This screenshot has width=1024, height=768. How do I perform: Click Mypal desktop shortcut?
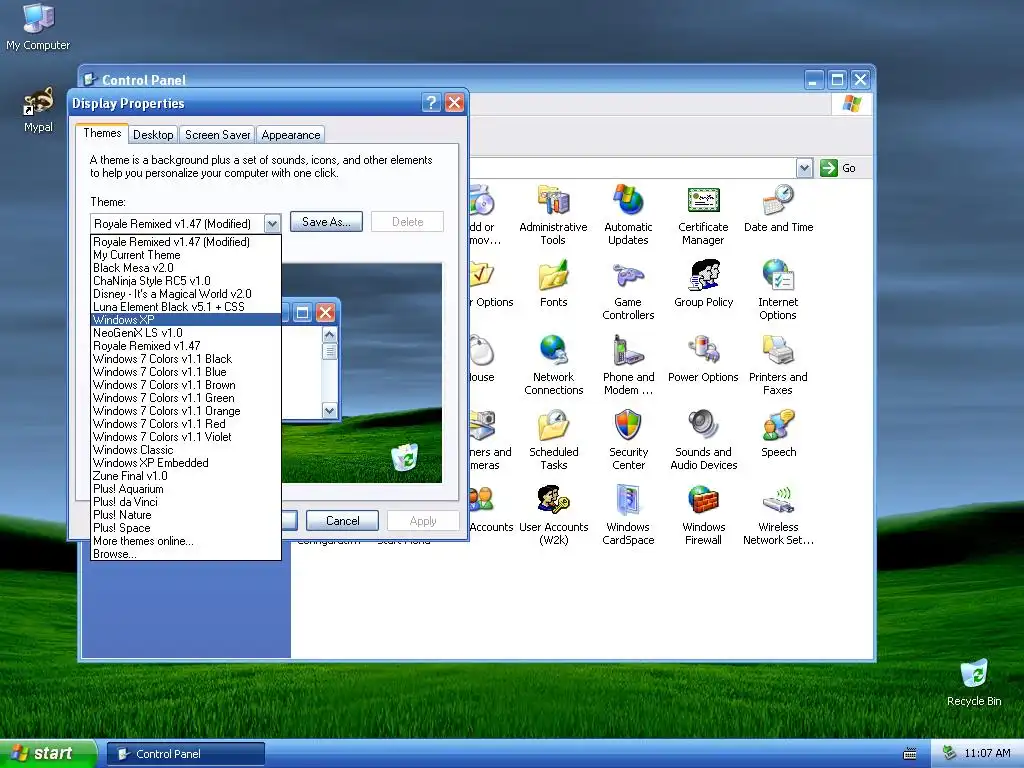pos(38,110)
